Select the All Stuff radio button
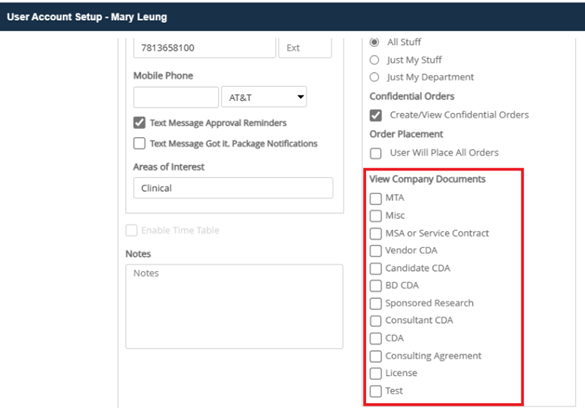Screen dimensions: 585x413 (374, 42)
